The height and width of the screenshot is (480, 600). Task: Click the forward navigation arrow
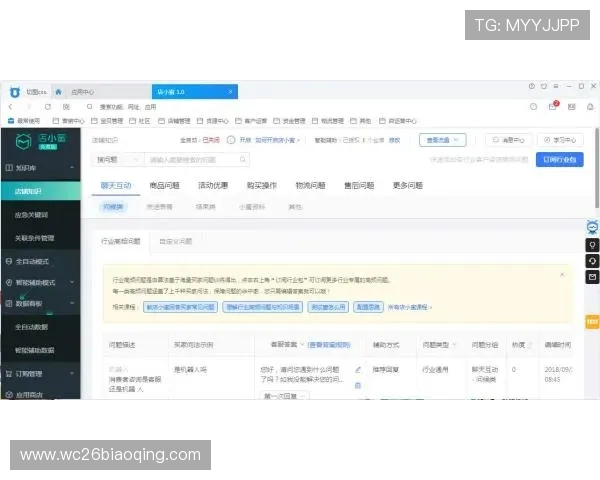29,107
